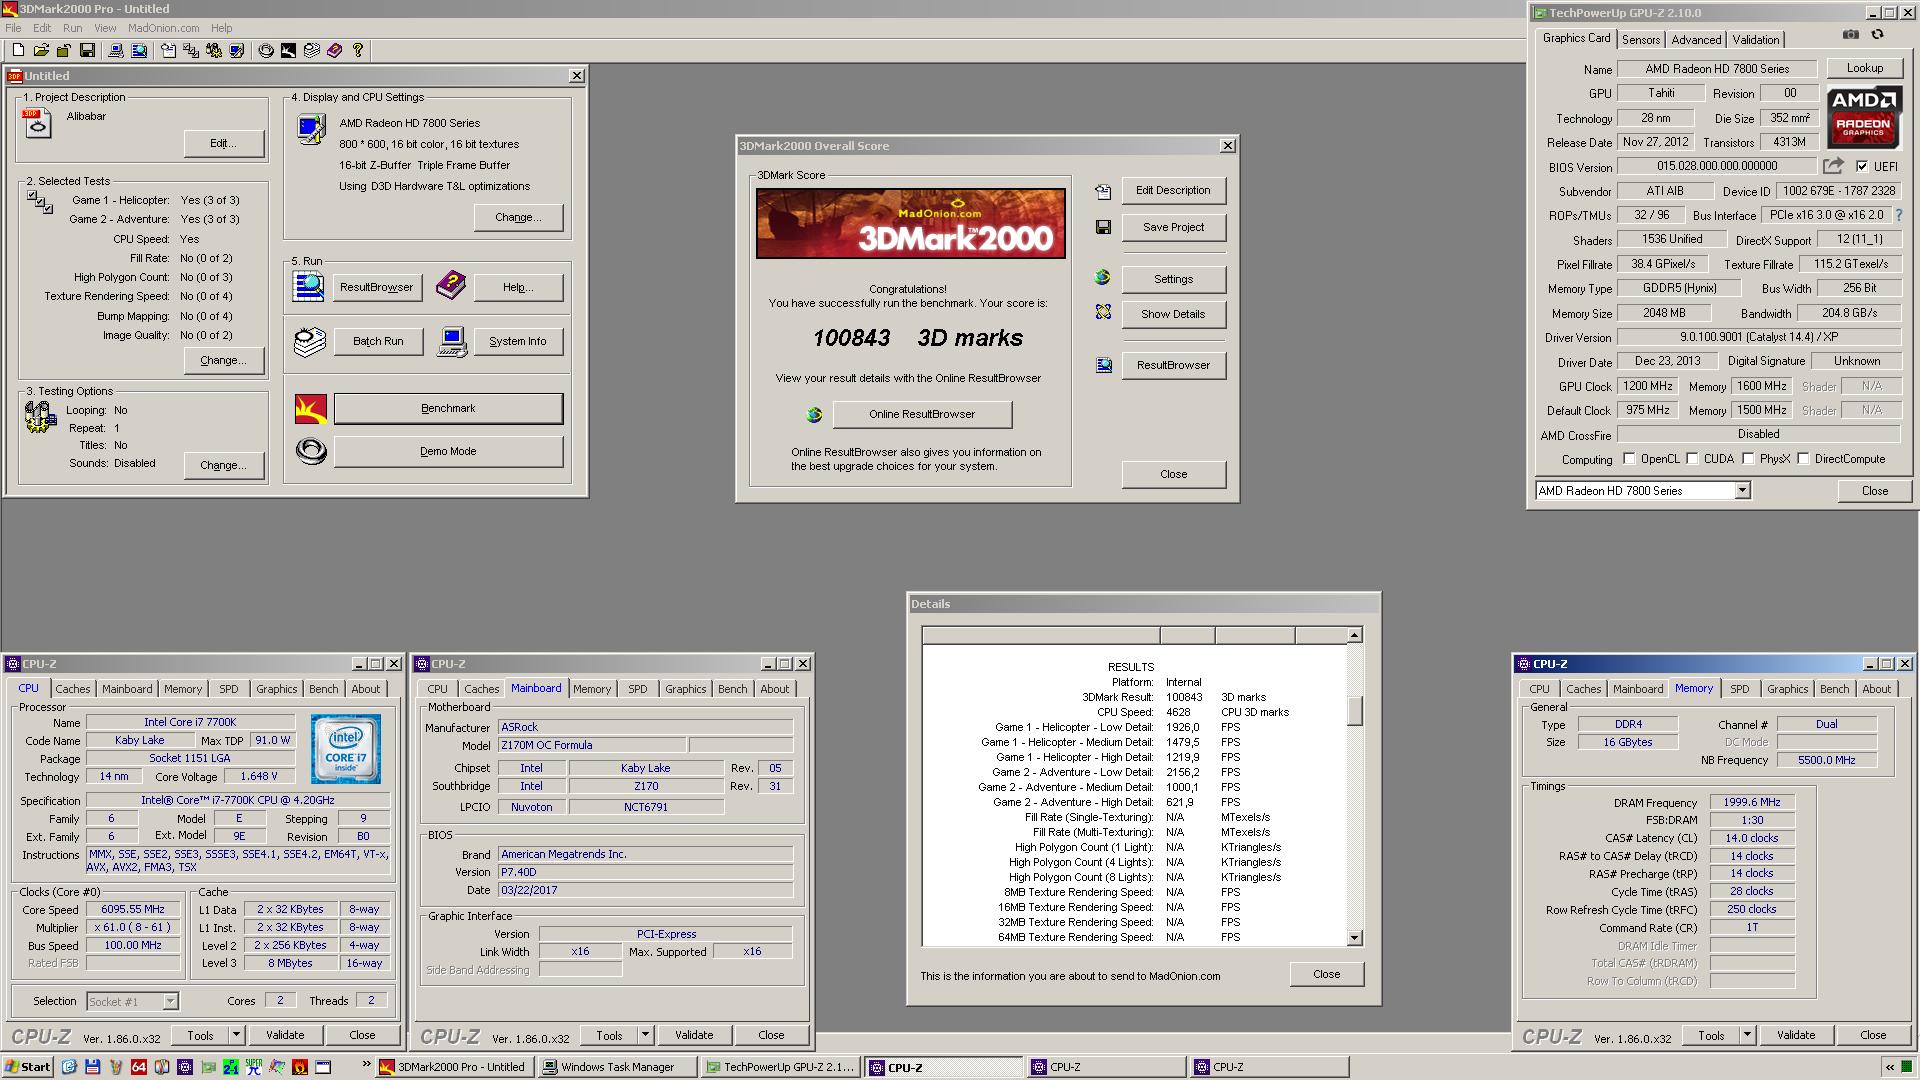This screenshot has width=1920, height=1080.
Task: Click the GPU-Z screenshot camera icon
Action: [x=1851, y=34]
